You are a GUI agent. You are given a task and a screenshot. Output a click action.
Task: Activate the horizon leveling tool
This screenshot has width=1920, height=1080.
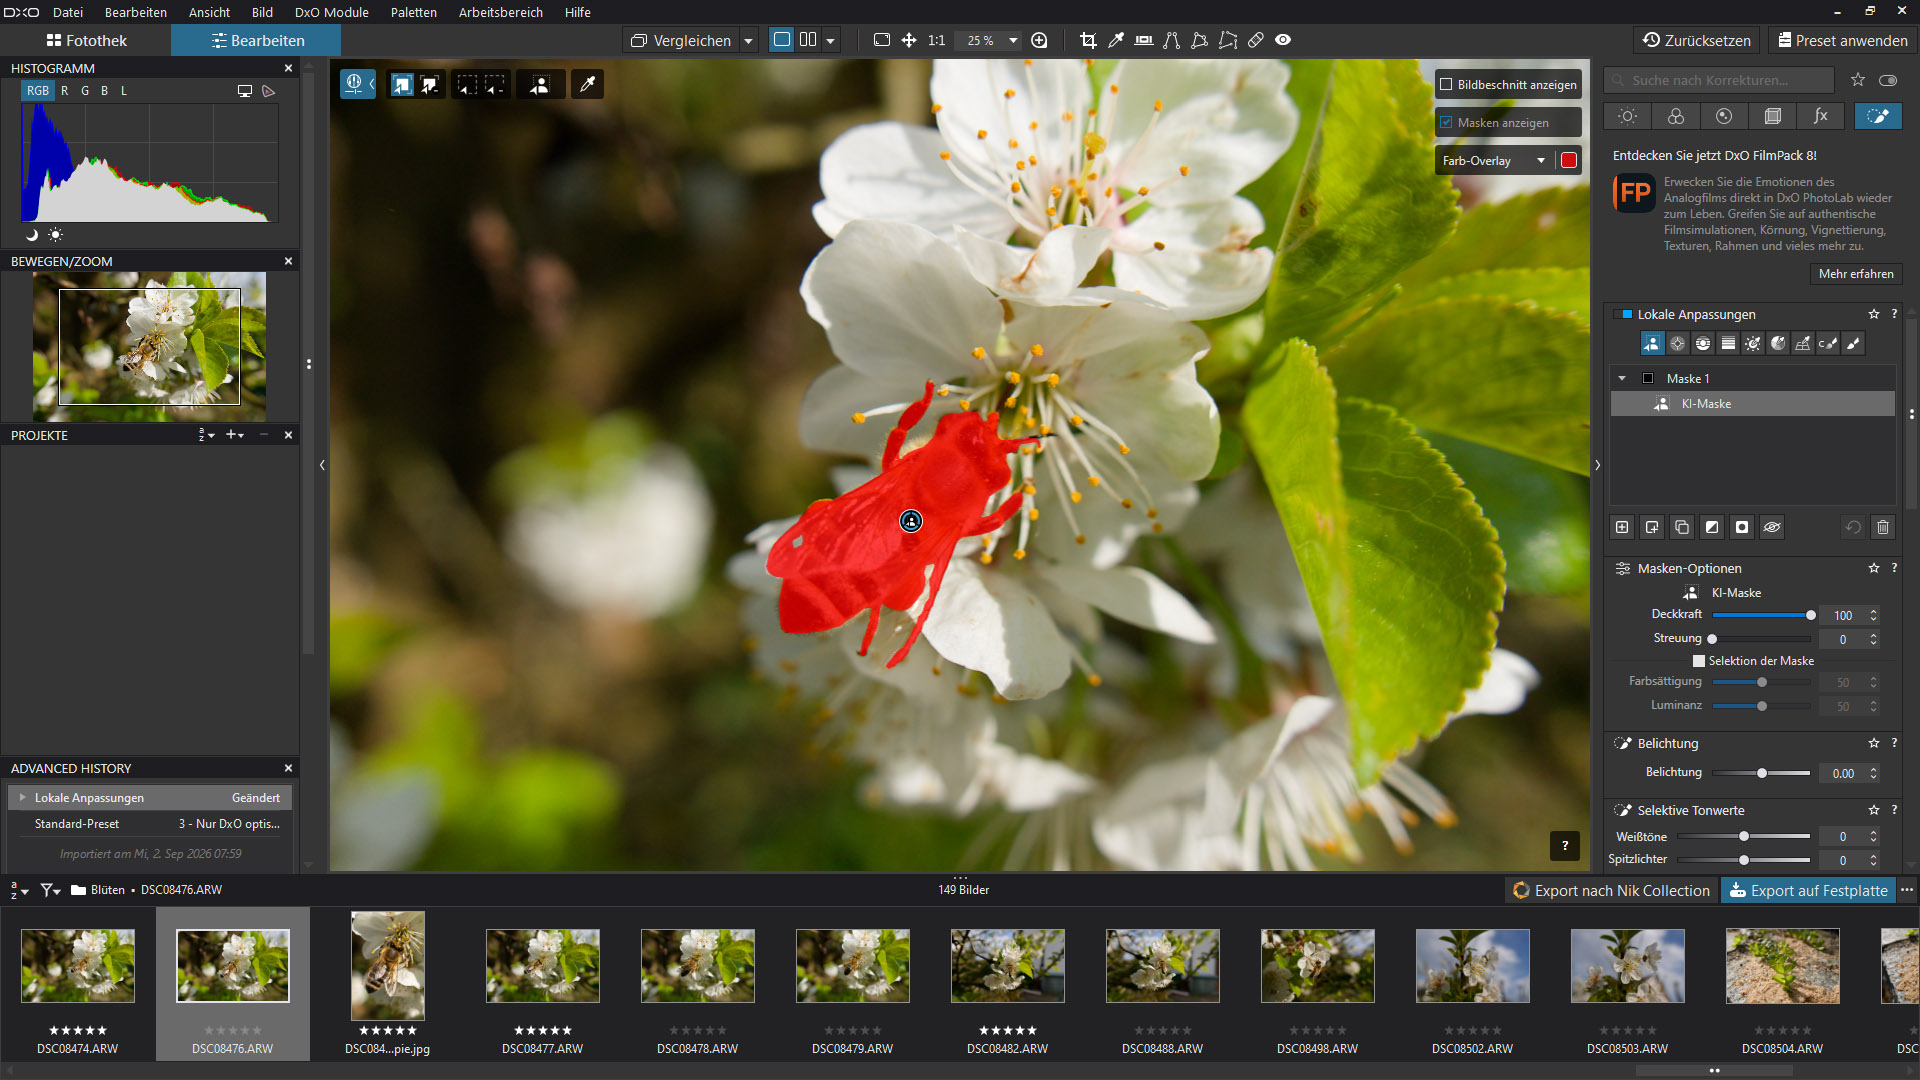click(x=1144, y=40)
